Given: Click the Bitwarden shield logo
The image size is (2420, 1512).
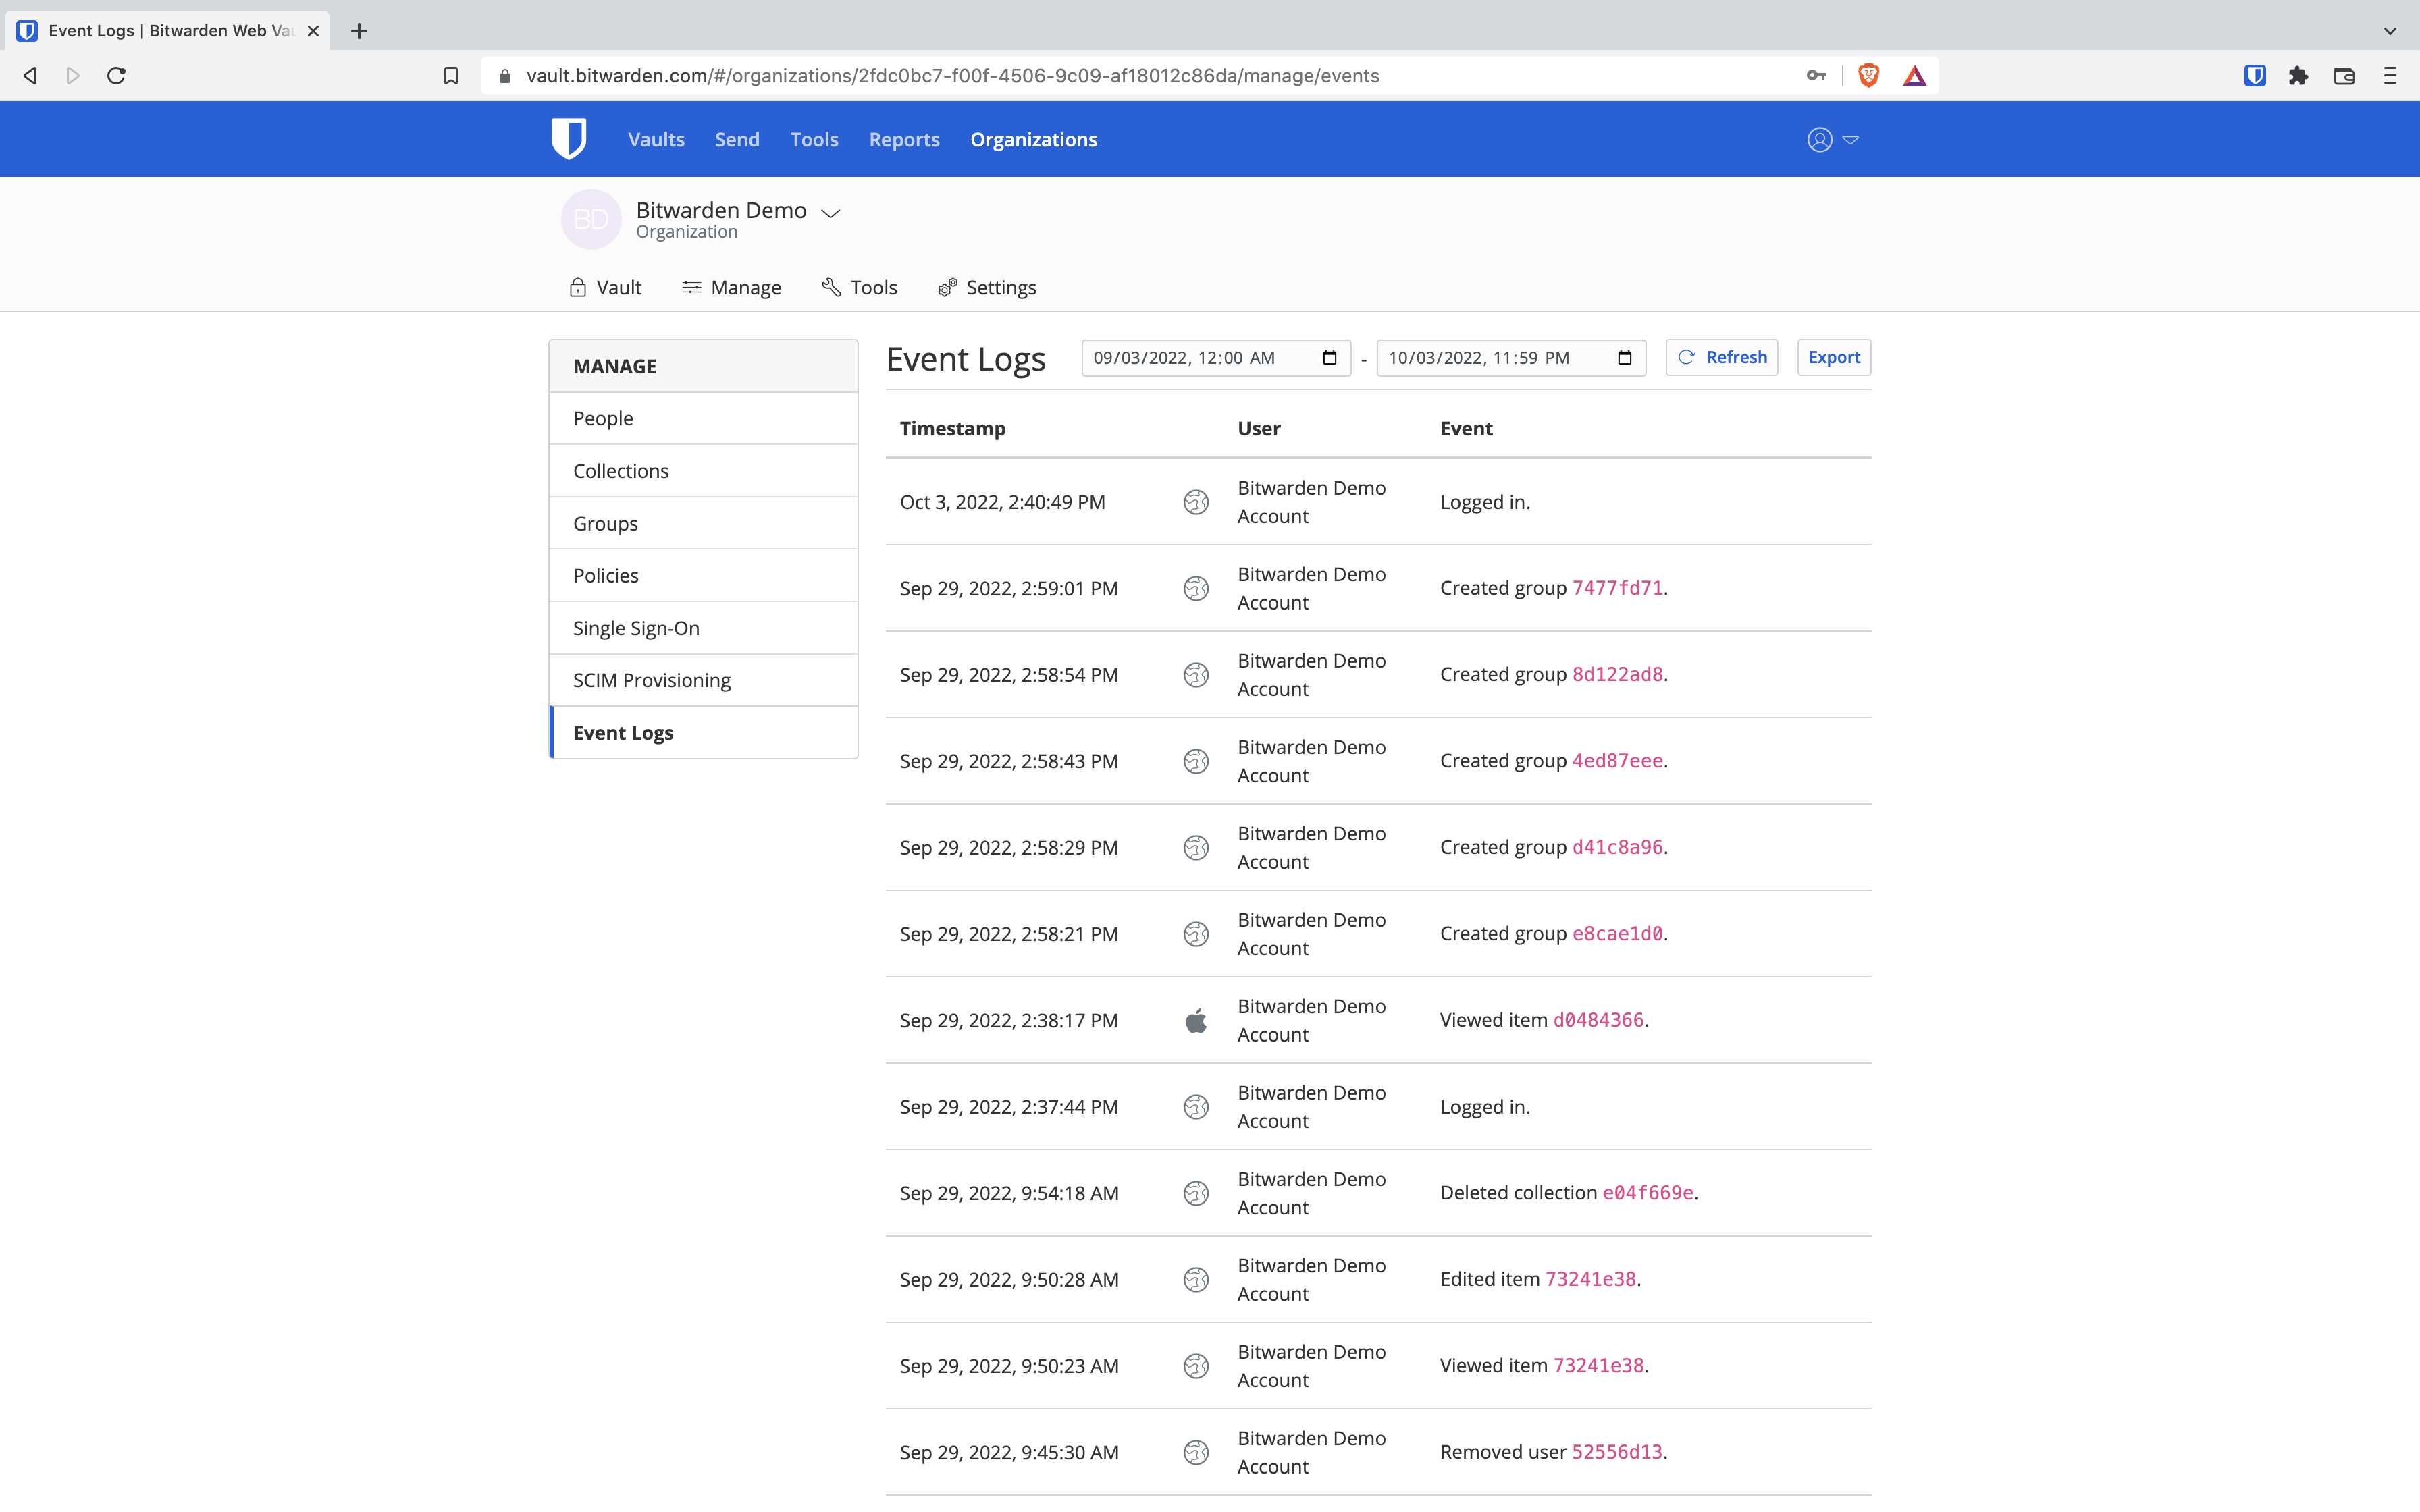Looking at the screenshot, I should tap(568, 139).
